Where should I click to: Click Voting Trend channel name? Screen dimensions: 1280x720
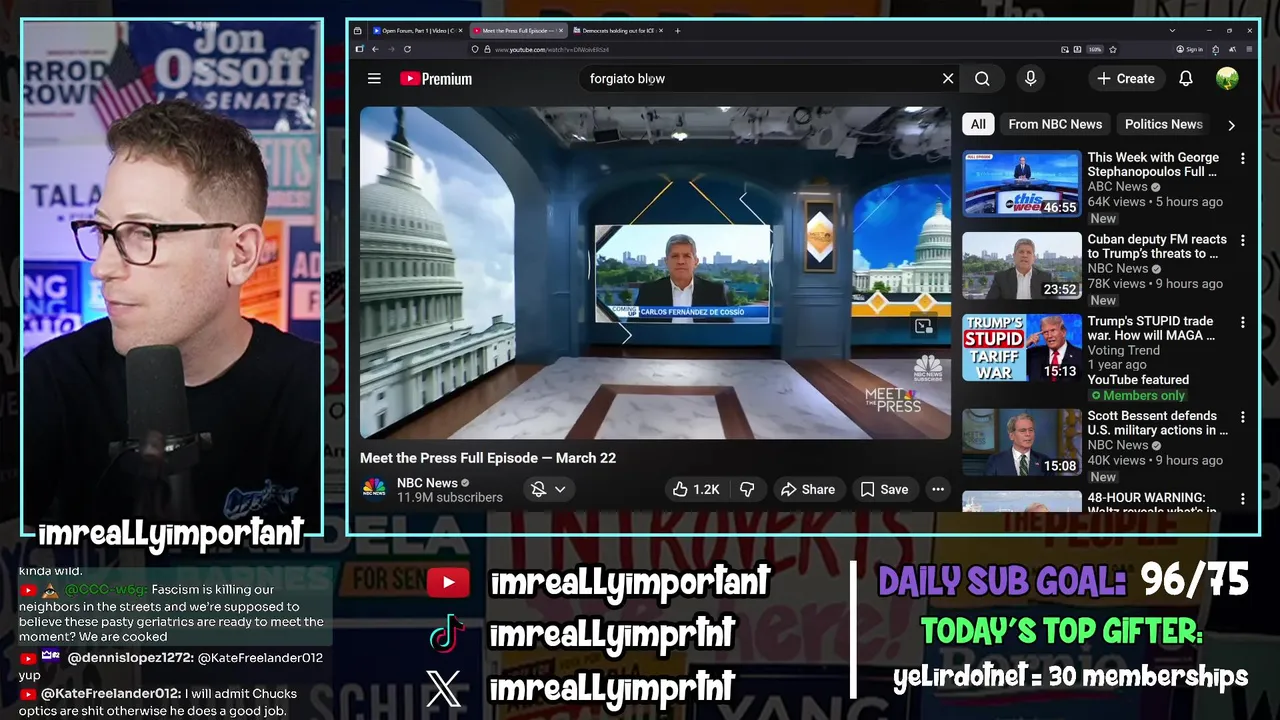[1124, 351]
